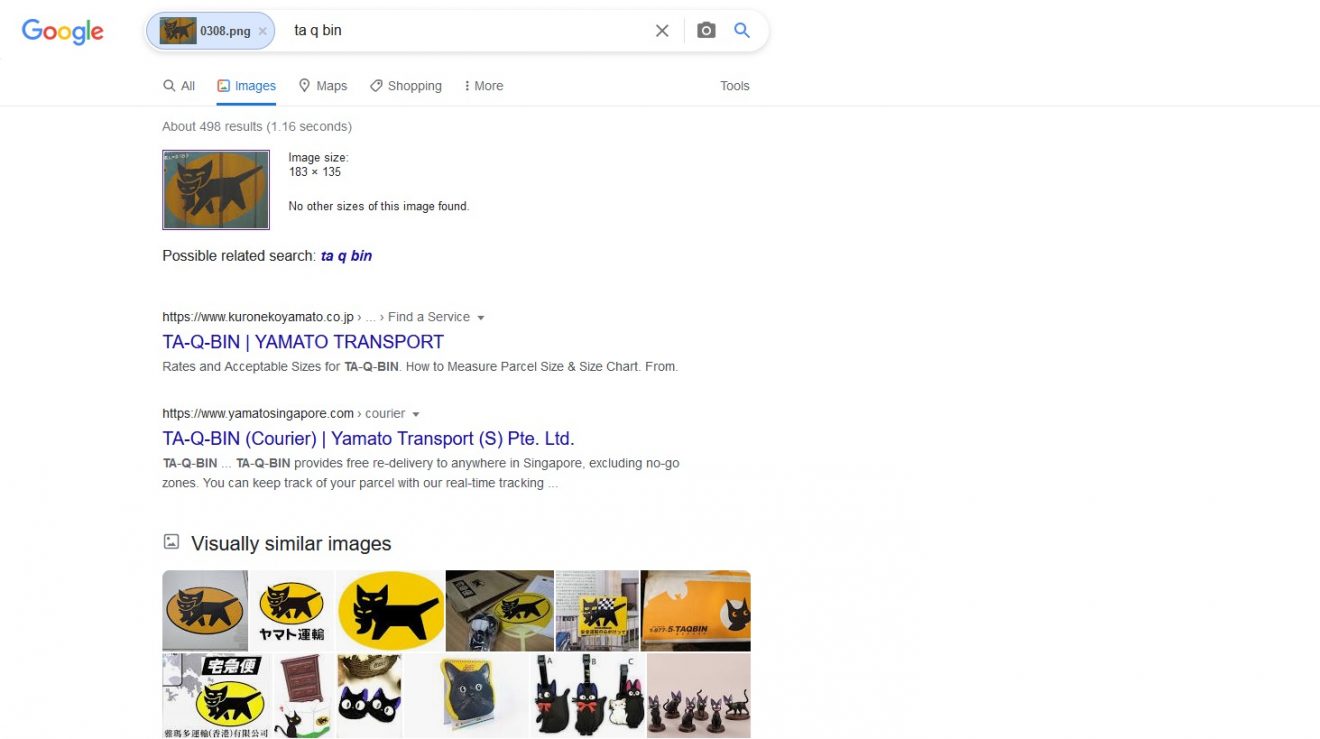The width and height of the screenshot is (1320, 739).
Task: Click the blue magnifier search button
Action: [x=742, y=31]
